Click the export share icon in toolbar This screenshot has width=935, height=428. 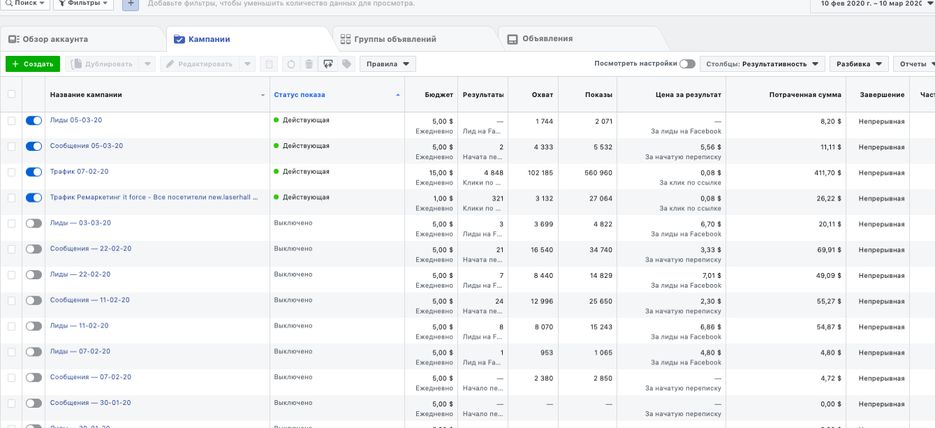[327, 64]
